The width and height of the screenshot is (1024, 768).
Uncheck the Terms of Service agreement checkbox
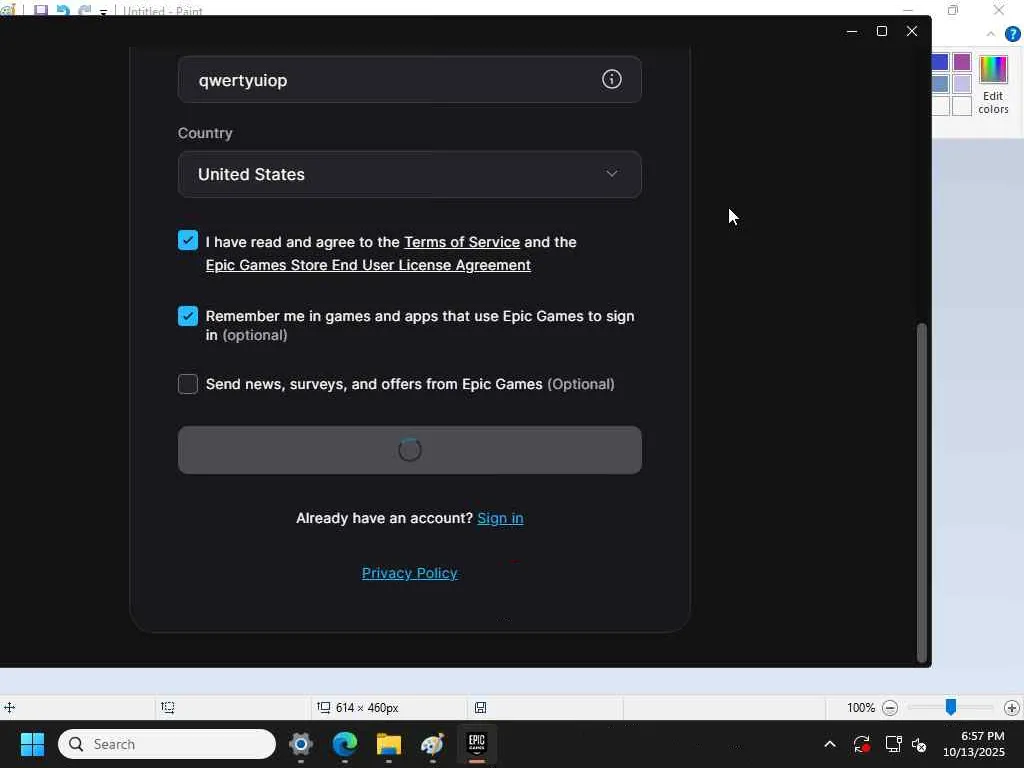point(188,240)
